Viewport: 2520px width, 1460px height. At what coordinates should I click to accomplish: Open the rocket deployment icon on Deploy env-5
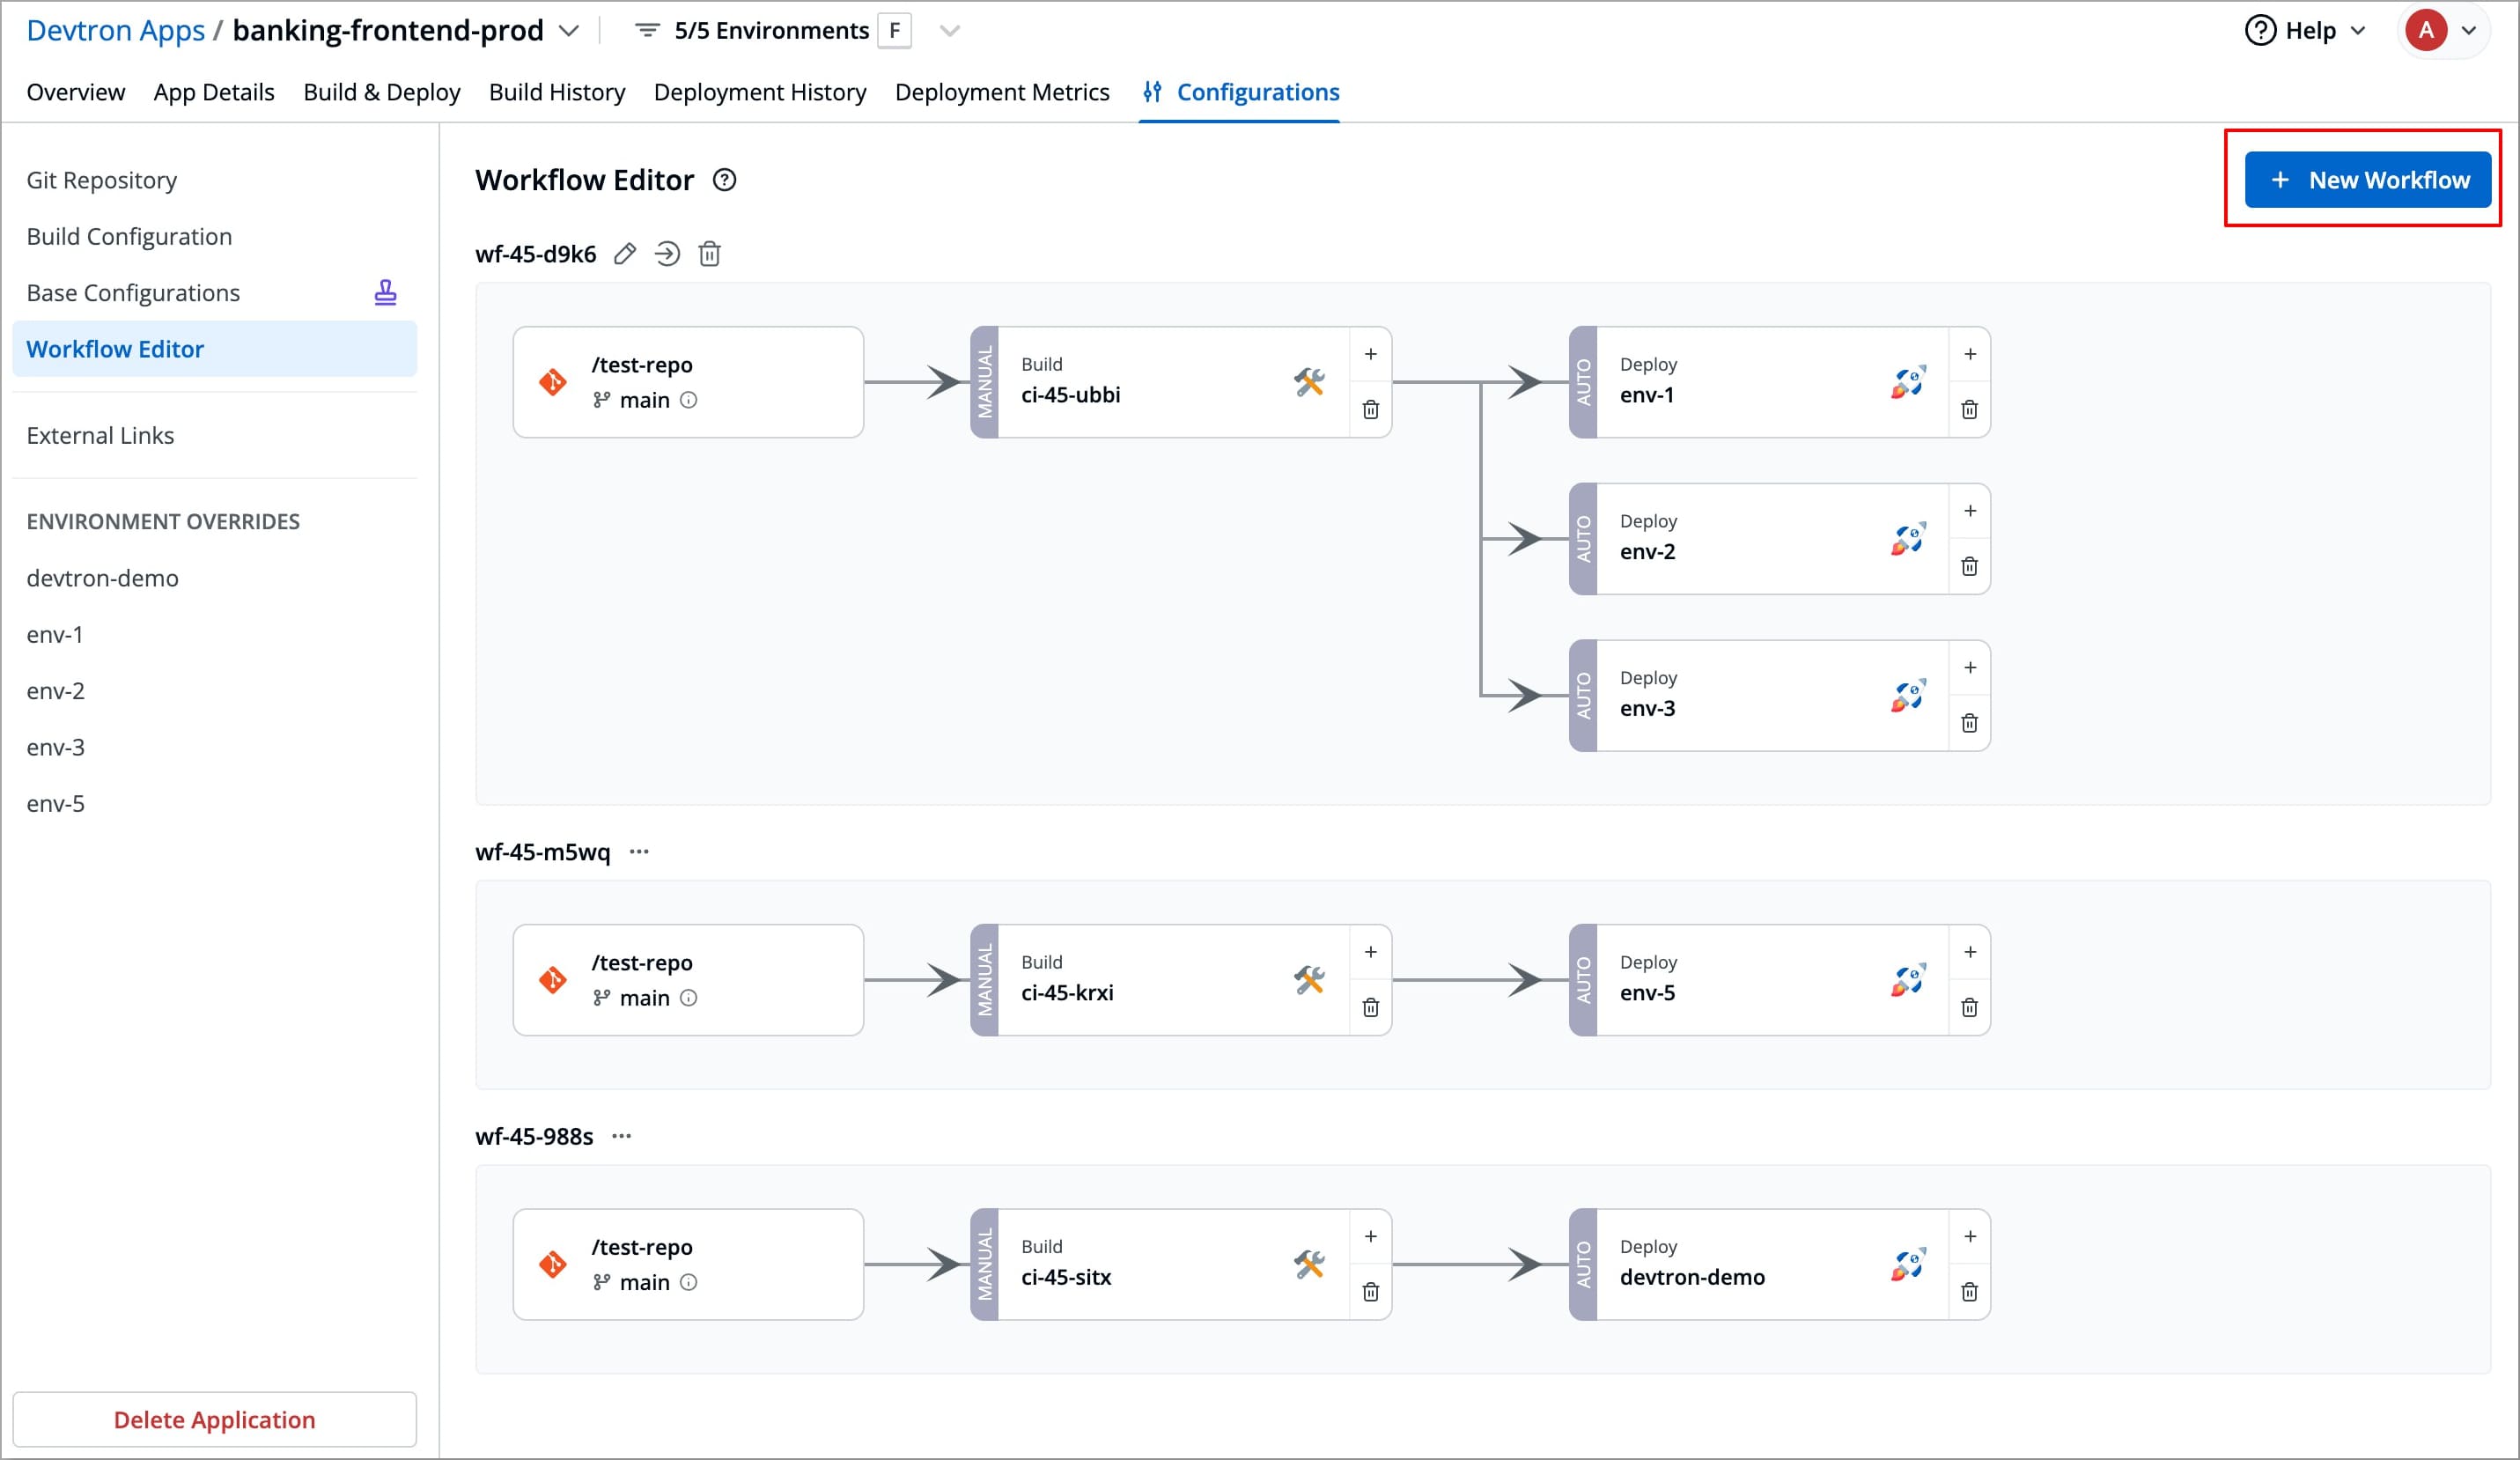coord(1908,978)
